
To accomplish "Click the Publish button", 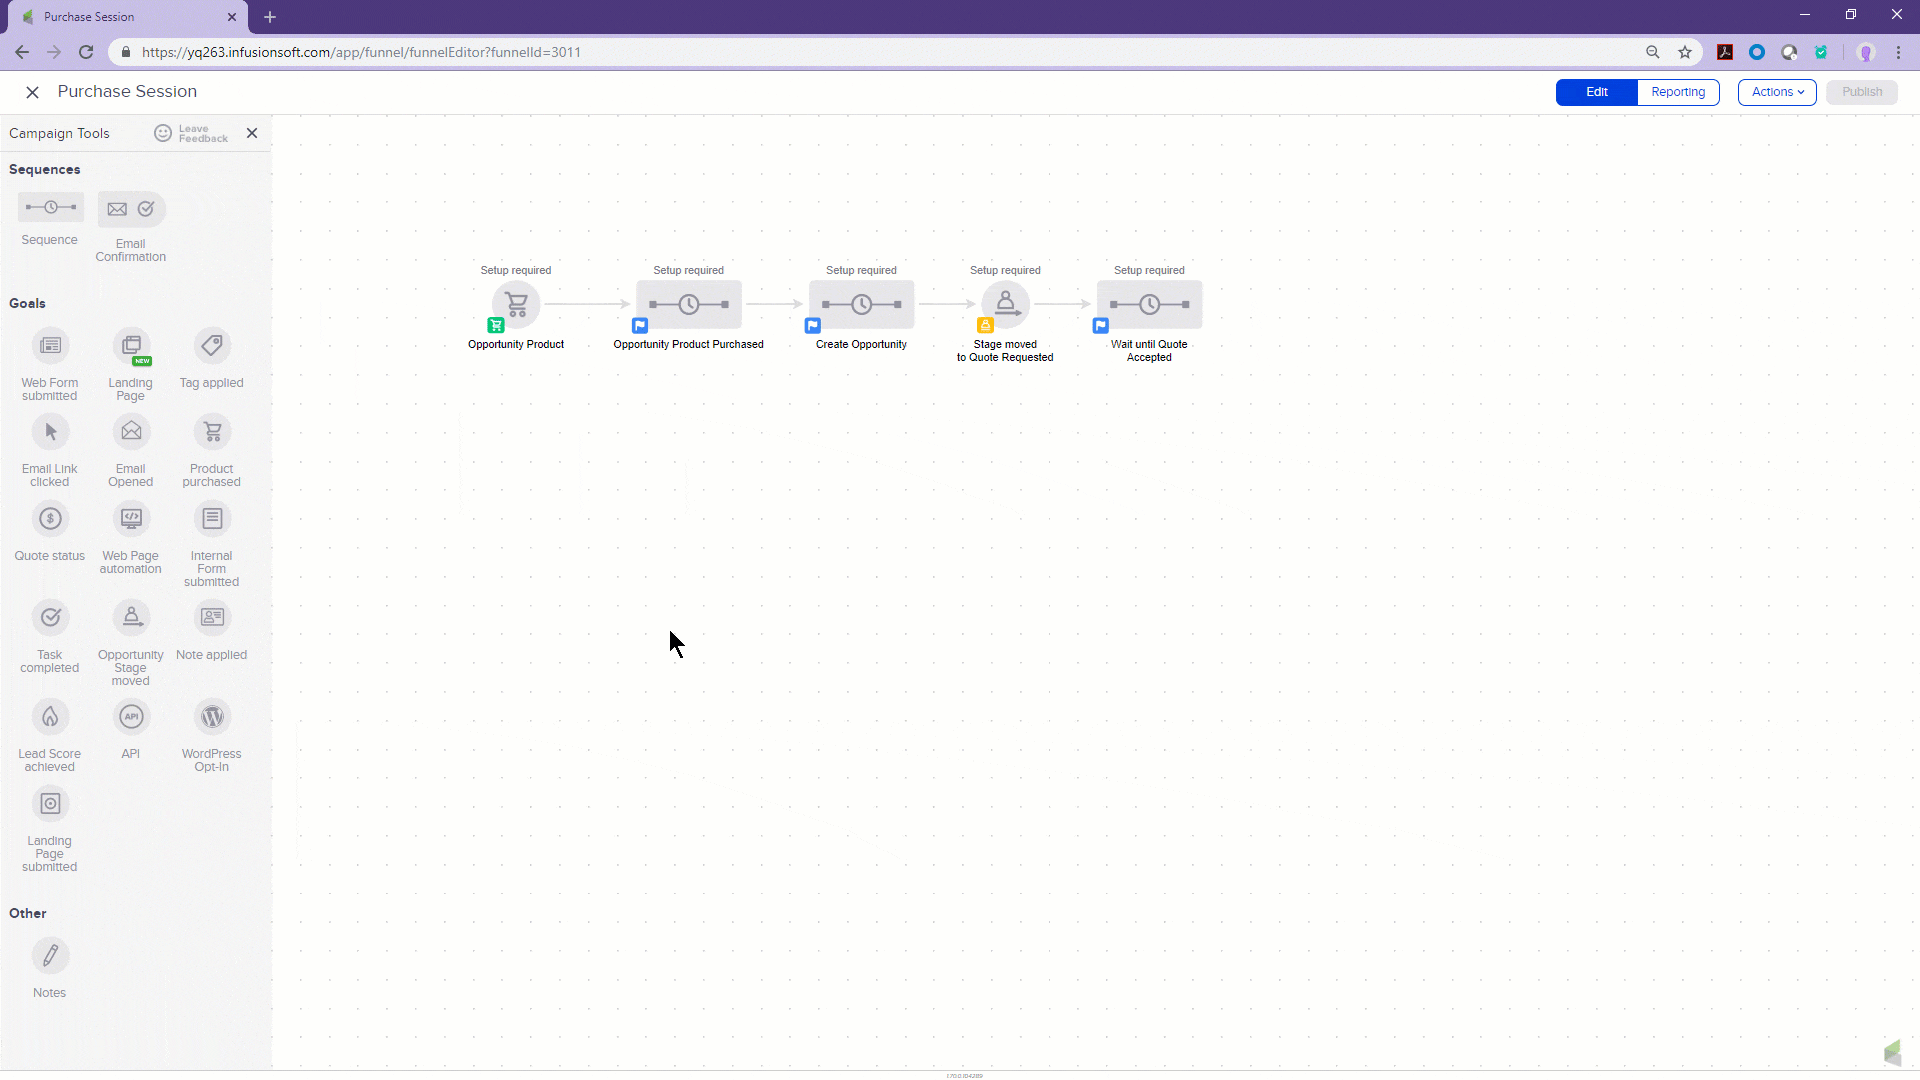I will [x=1861, y=92].
